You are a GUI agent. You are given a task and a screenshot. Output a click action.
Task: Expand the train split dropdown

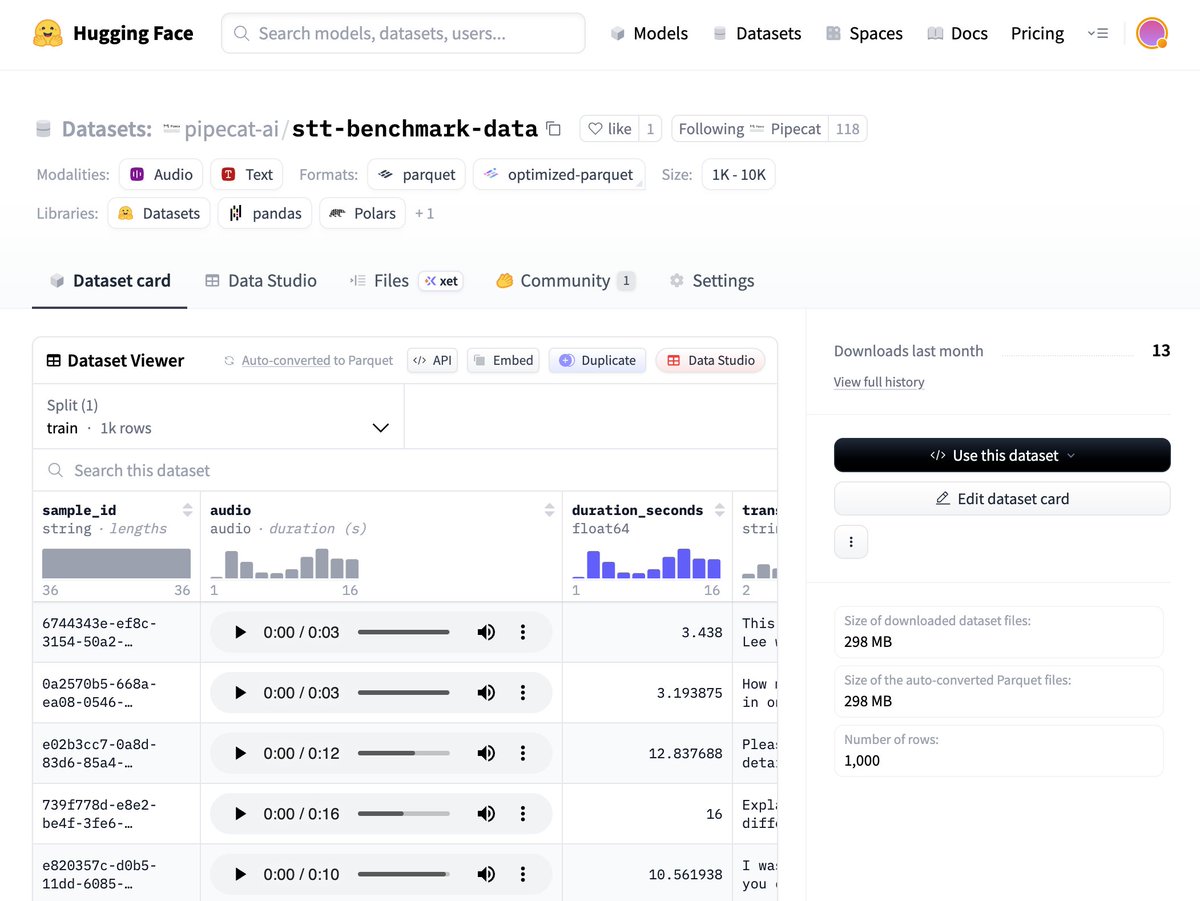pos(219,416)
